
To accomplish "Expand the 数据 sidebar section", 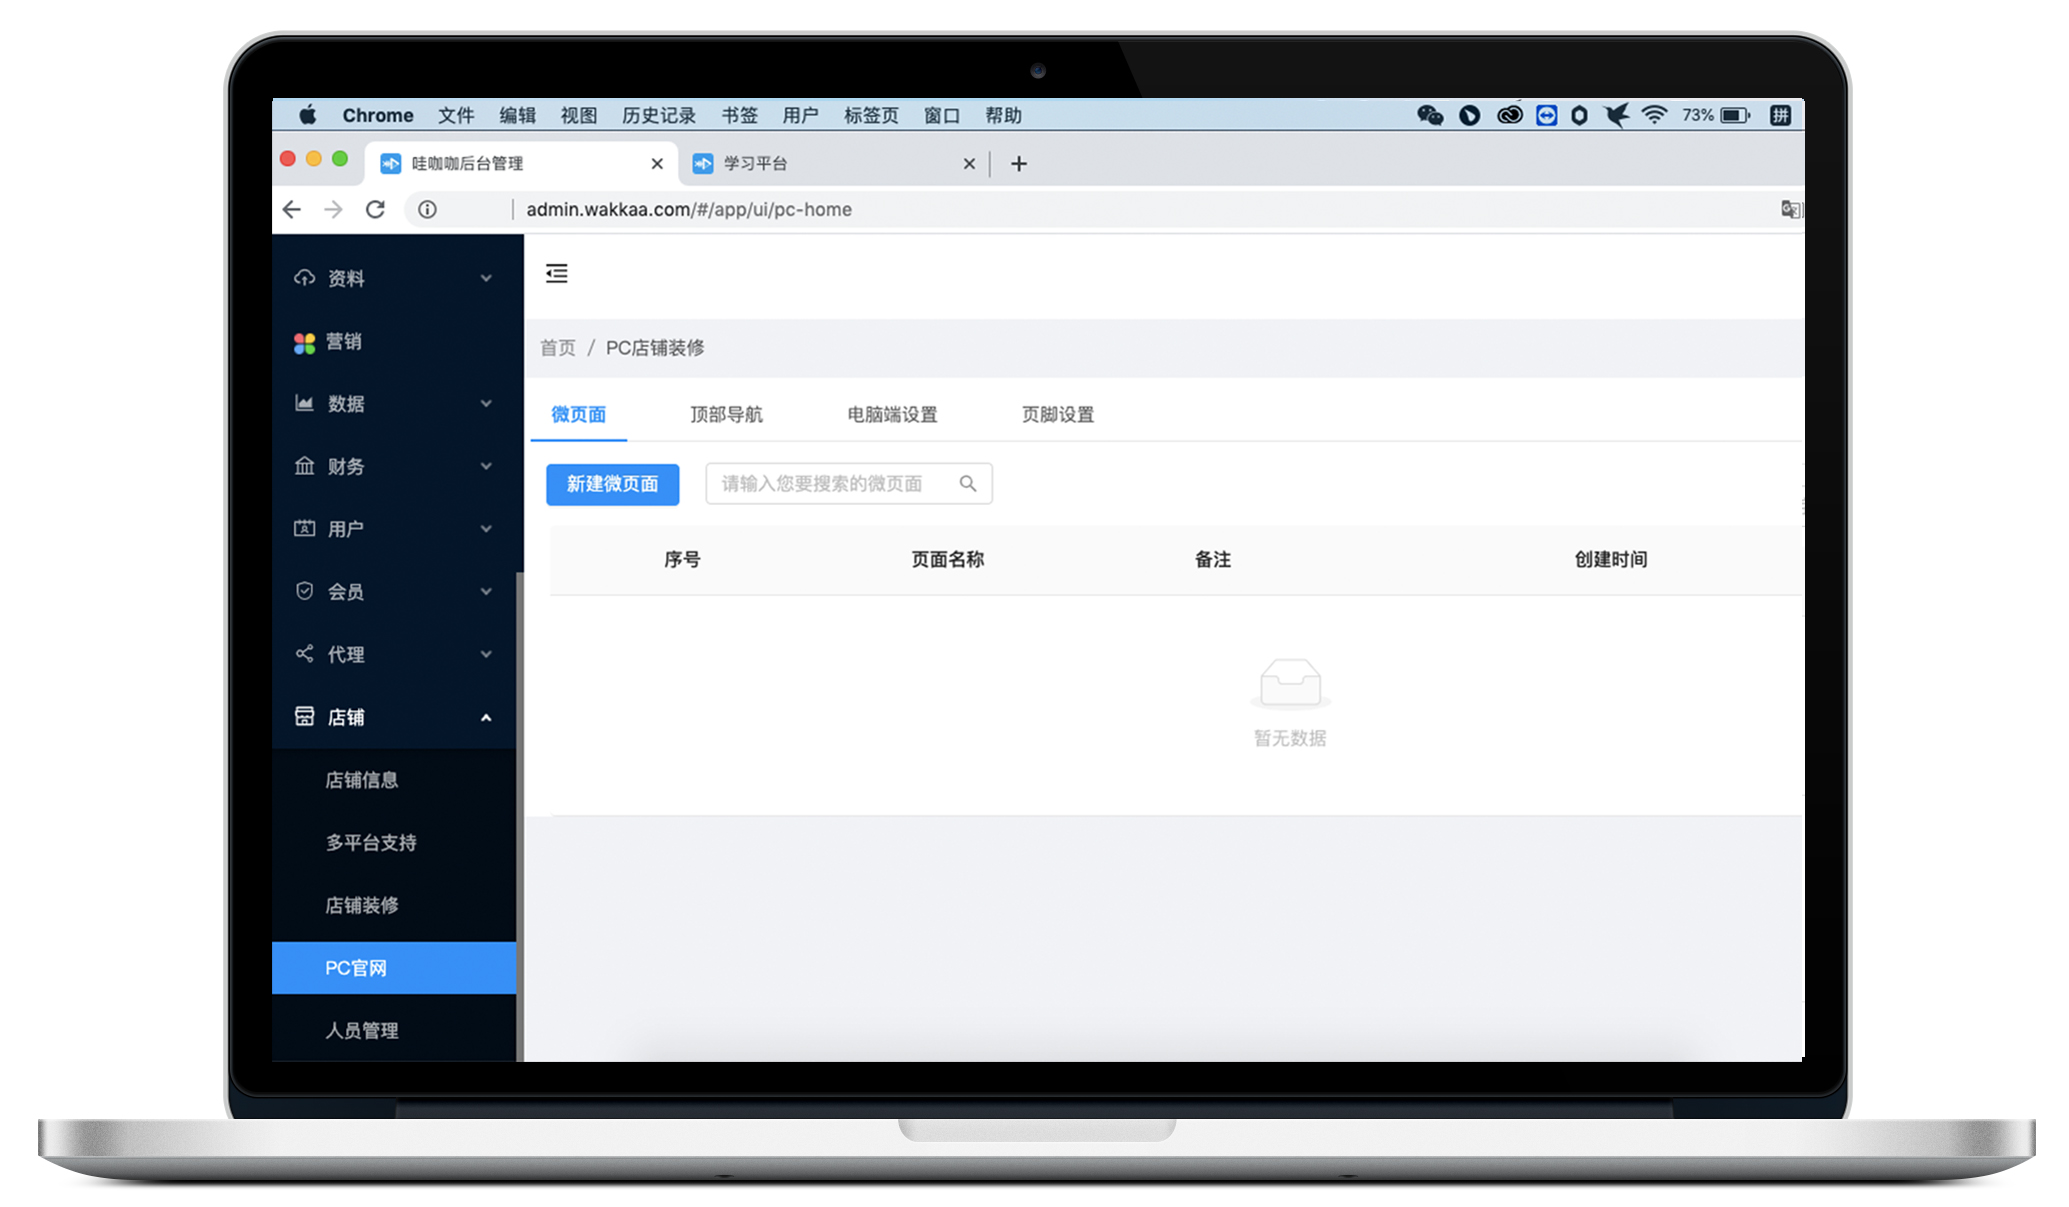I will click(486, 404).
